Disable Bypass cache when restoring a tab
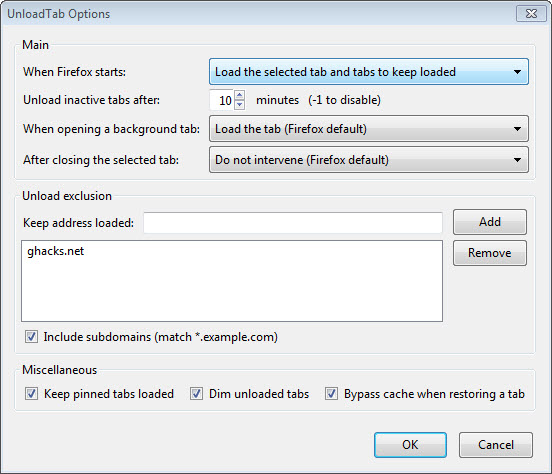 331,393
